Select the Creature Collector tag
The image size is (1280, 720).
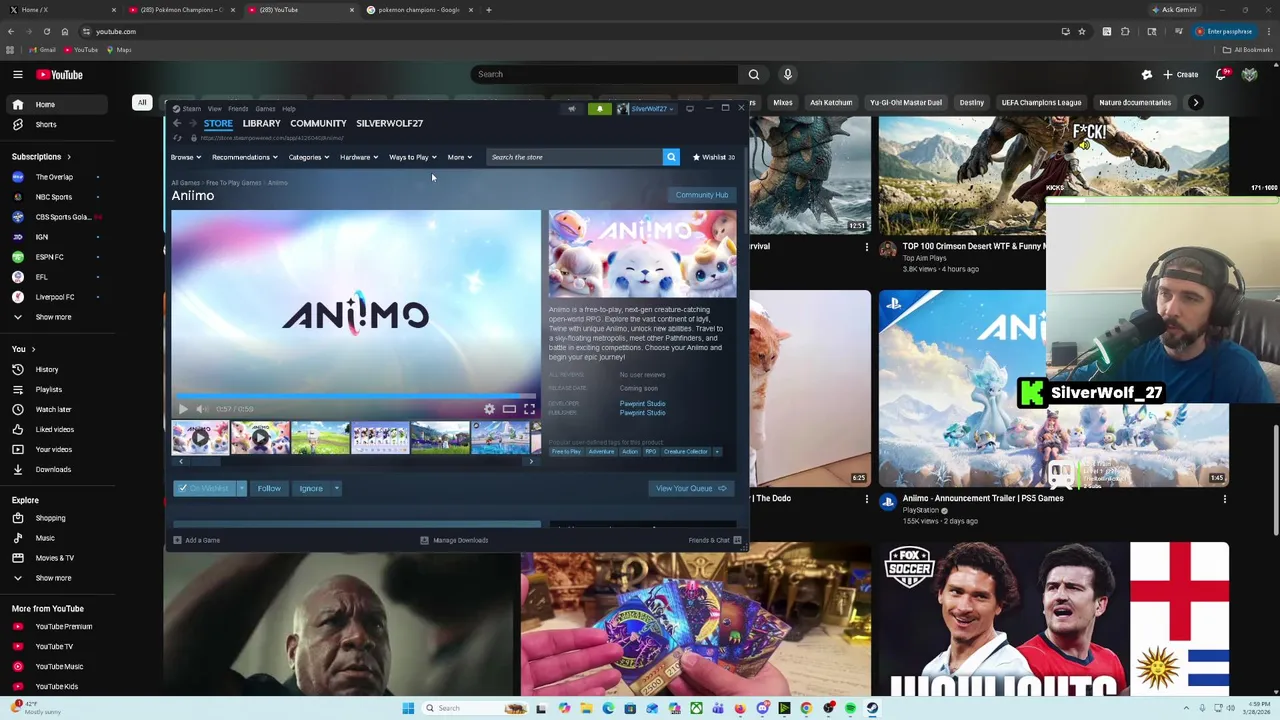click(x=686, y=452)
